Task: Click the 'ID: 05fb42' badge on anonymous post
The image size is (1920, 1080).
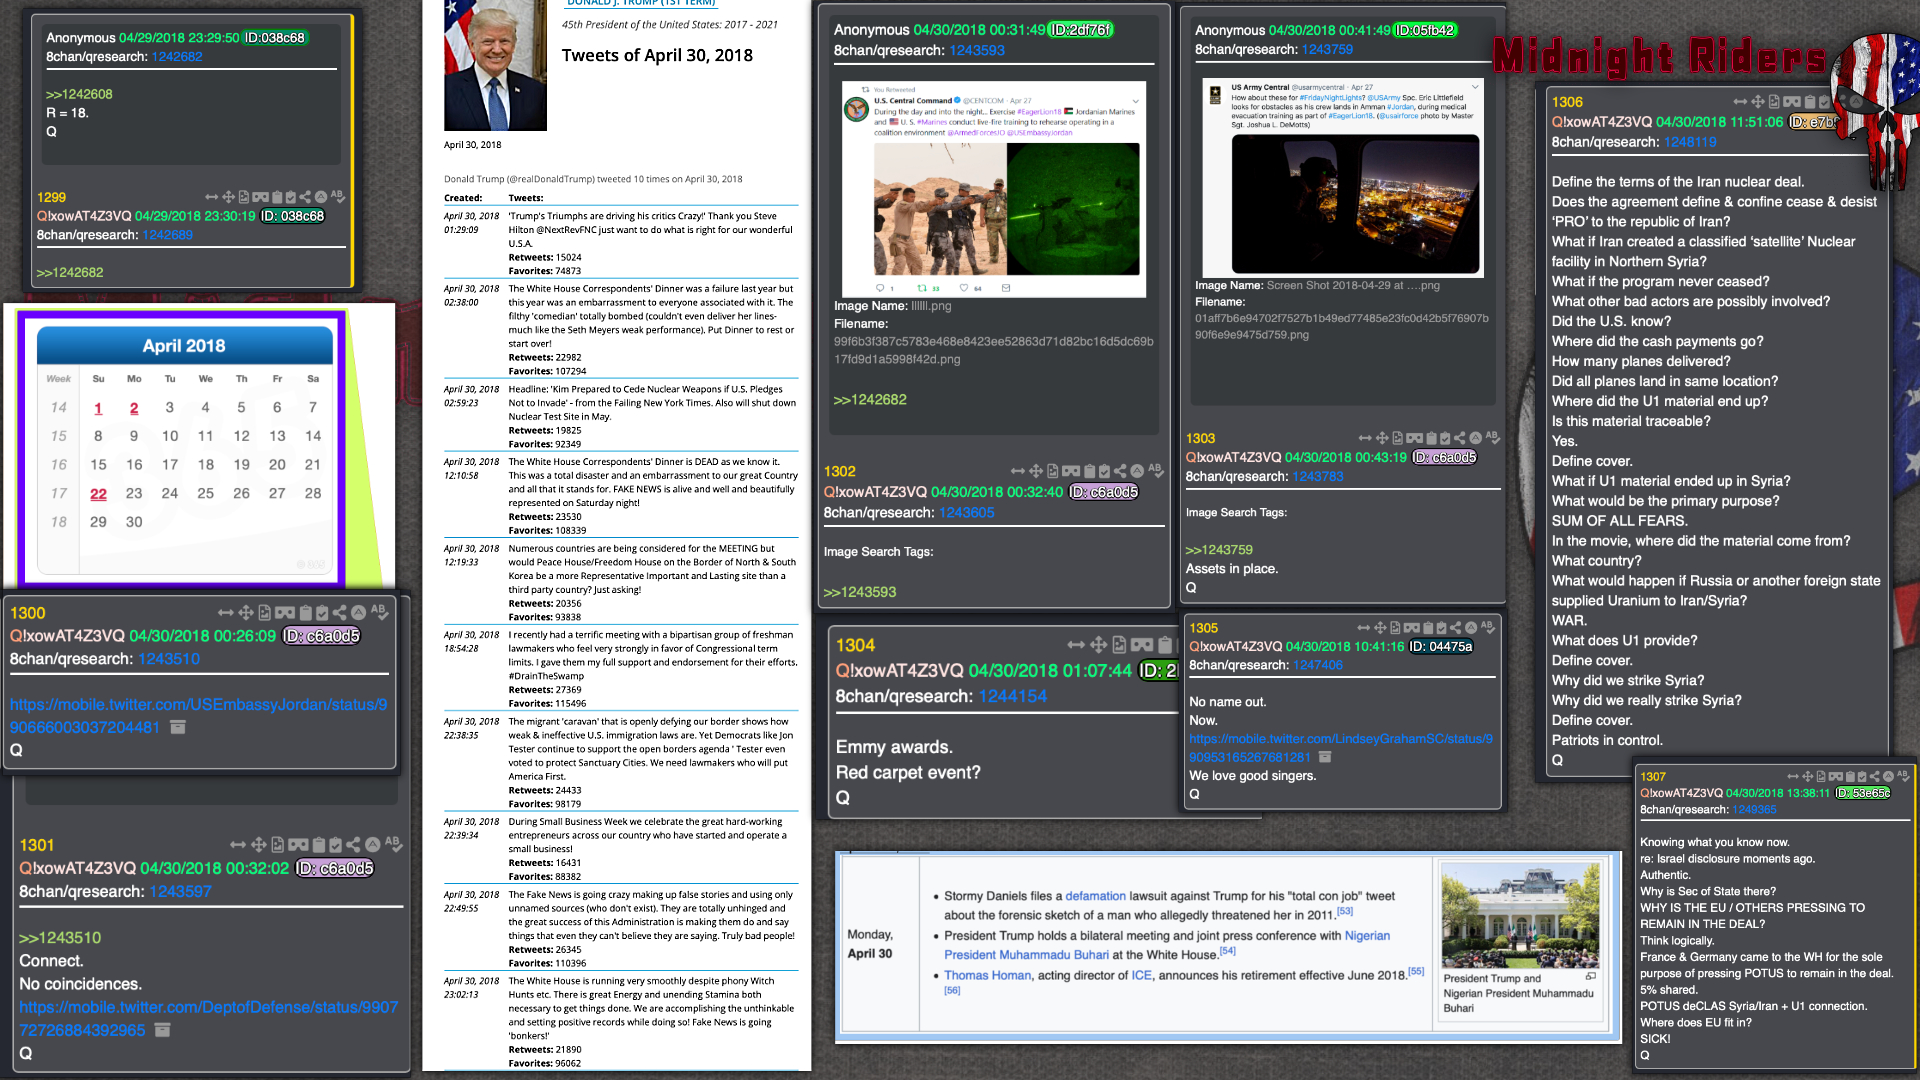Action: (x=1425, y=30)
